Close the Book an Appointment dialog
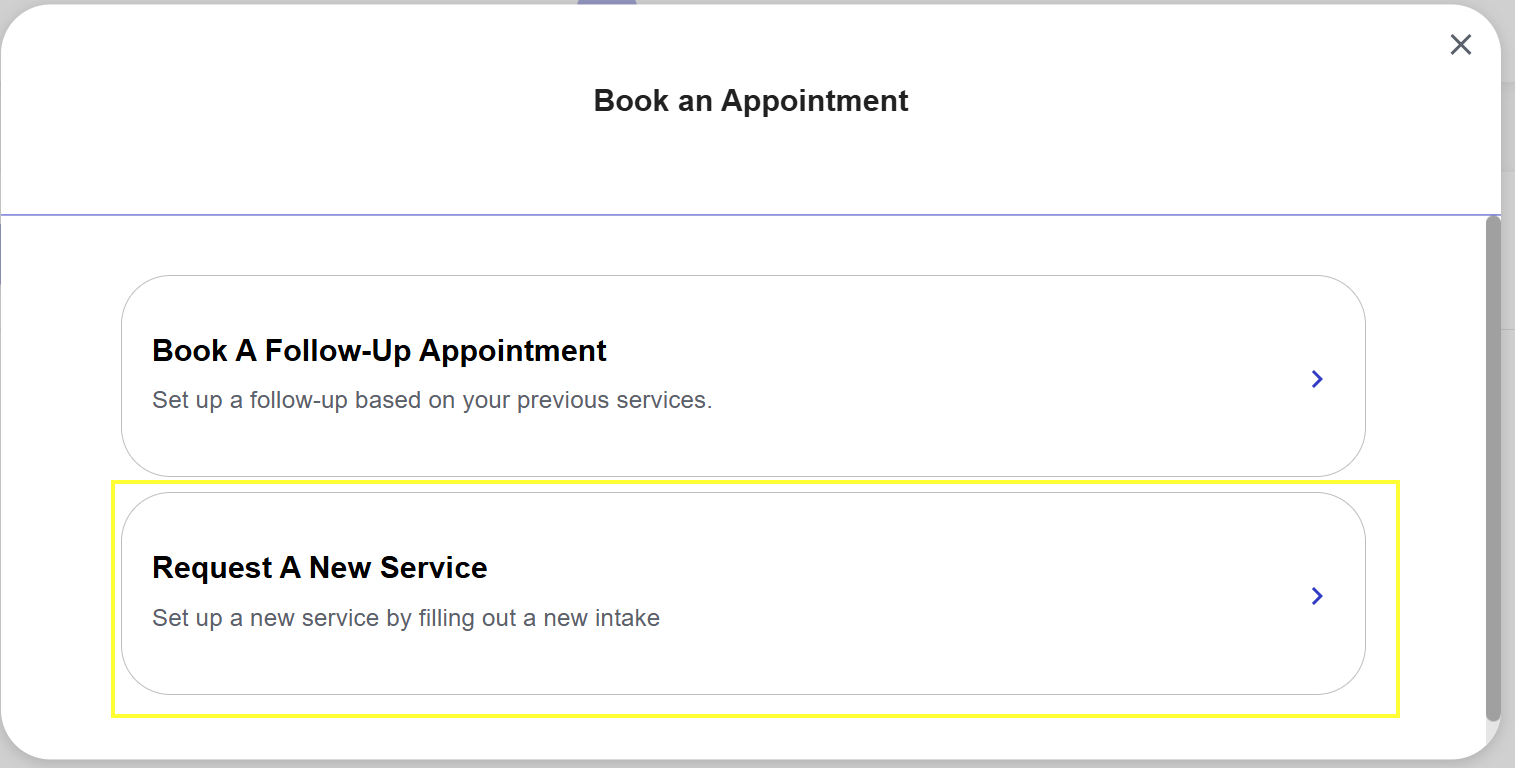Image resolution: width=1515 pixels, height=768 pixels. [x=1460, y=44]
